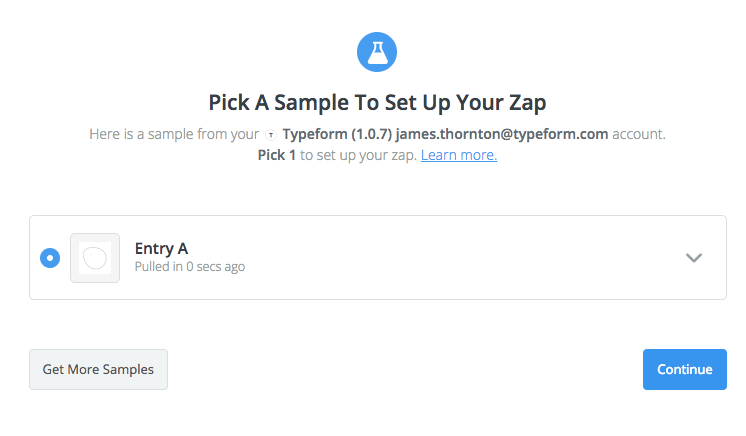Image resolution: width=746 pixels, height=436 pixels.
Task: Click the Get More Samples button
Action: point(98,369)
